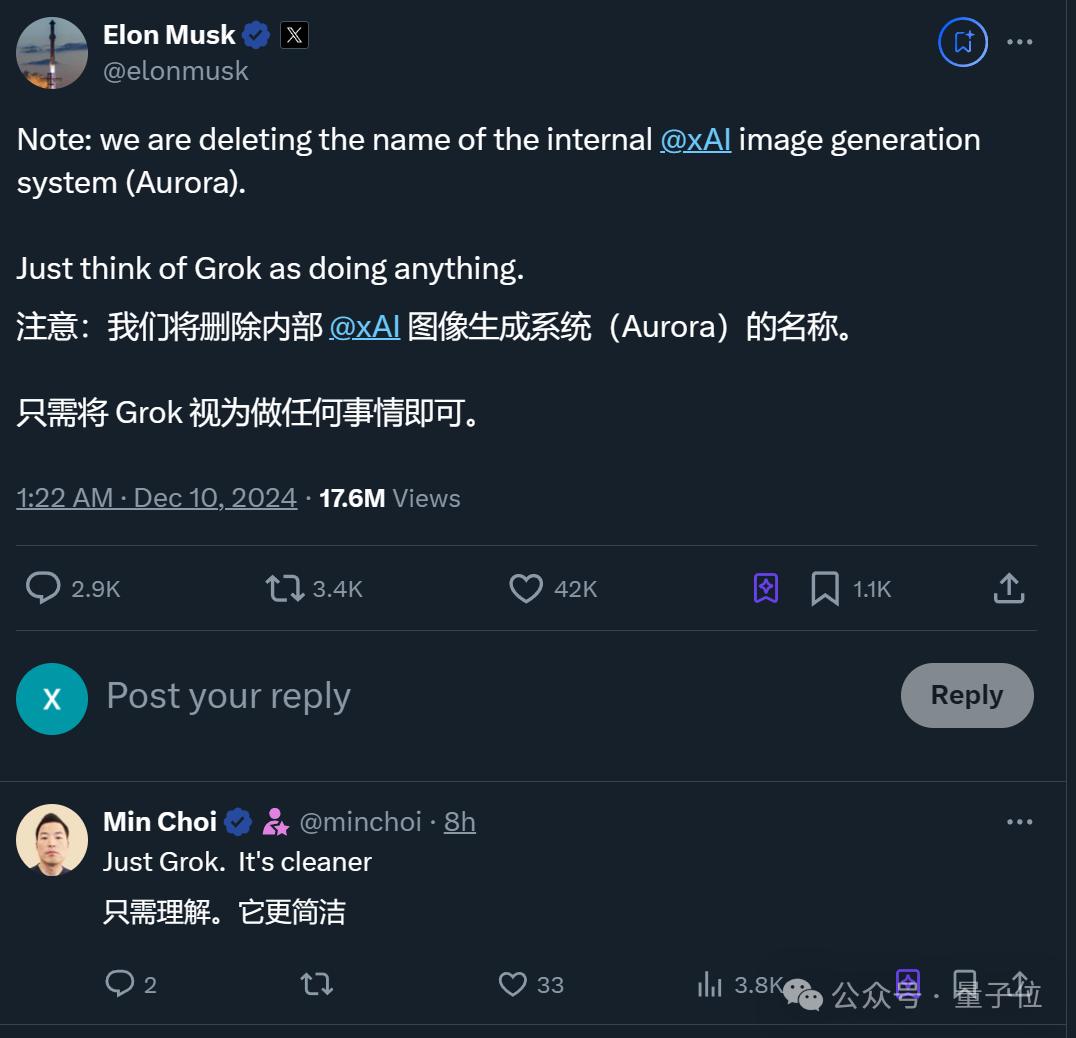Screen dimensions: 1076x1038
Task: Open the @xAI profile link
Action: (x=696, y=139)
